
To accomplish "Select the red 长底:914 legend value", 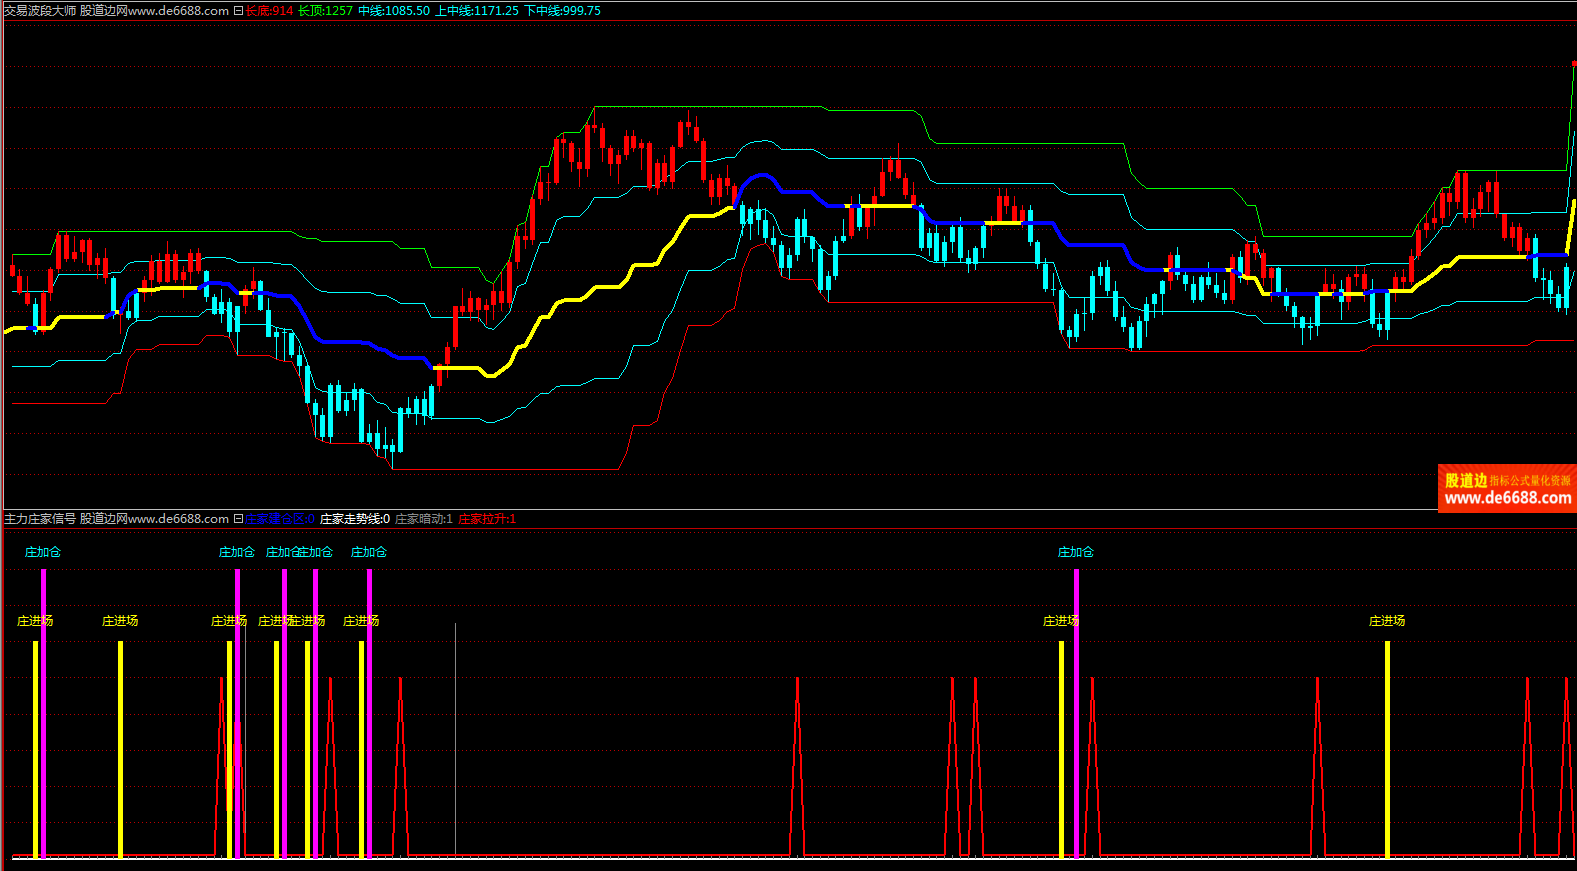I will pyautogui.click(x=270, y=11).
